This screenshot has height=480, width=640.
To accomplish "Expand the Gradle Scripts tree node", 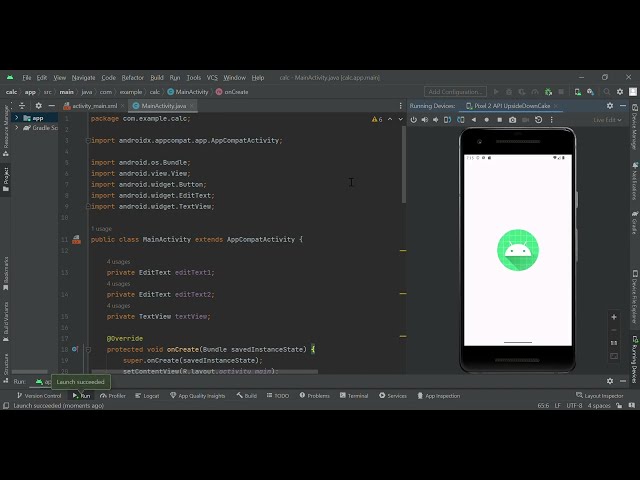I will pyautogui.click(x=16, y=128).
